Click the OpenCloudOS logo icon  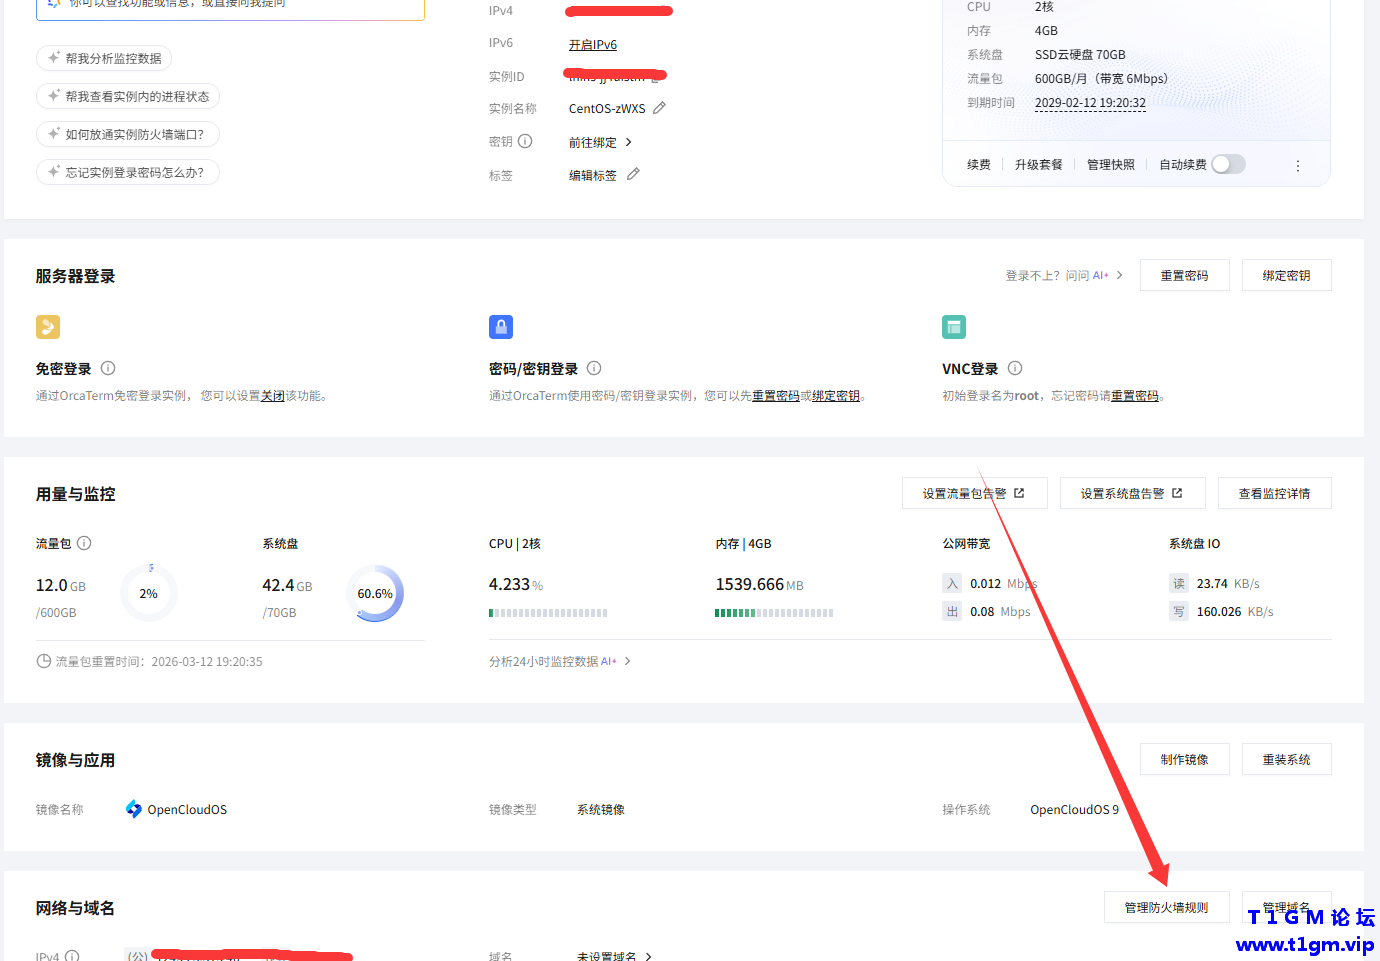[x=134, y=809]
